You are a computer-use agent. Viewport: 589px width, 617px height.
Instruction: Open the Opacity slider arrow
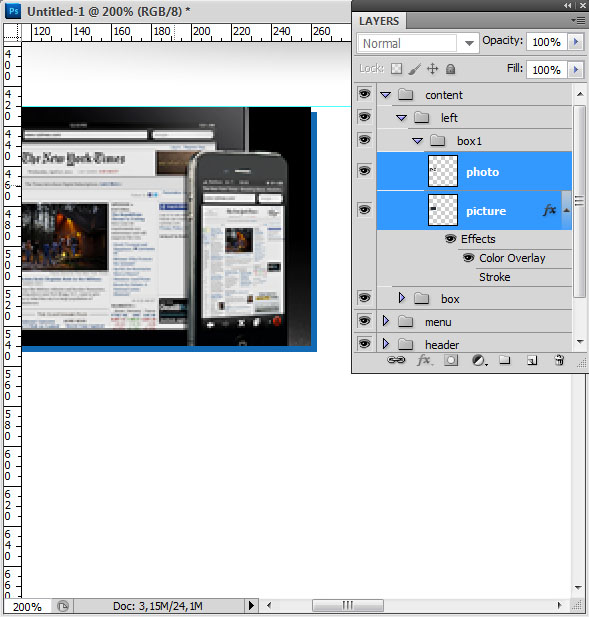[x=576, y=42]
